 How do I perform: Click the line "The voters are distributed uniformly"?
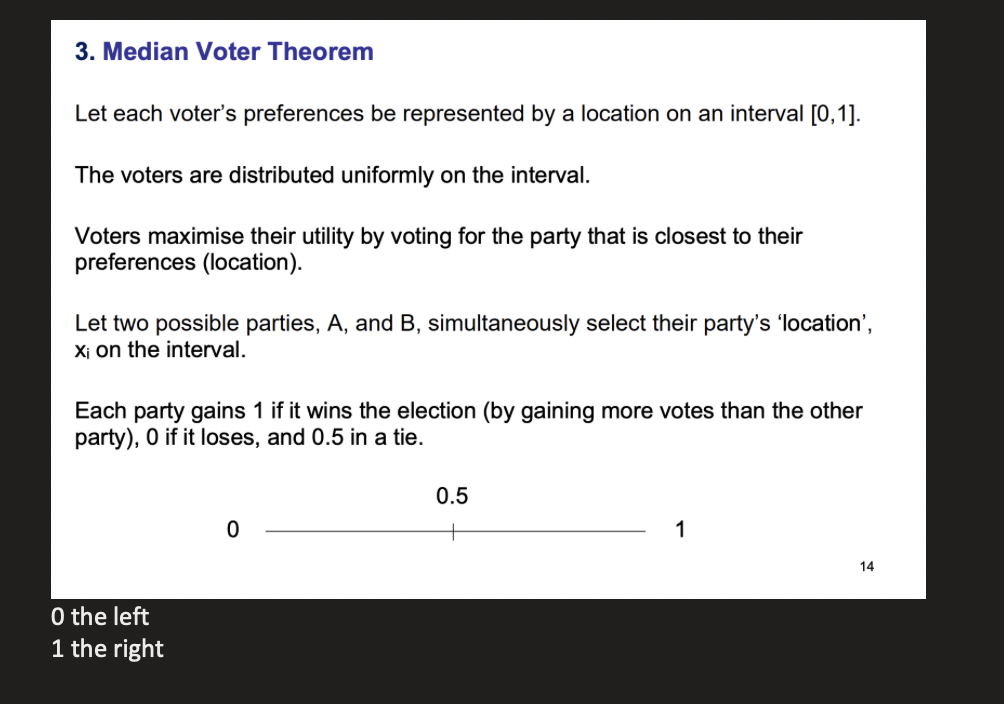click(x=333, y=176)
